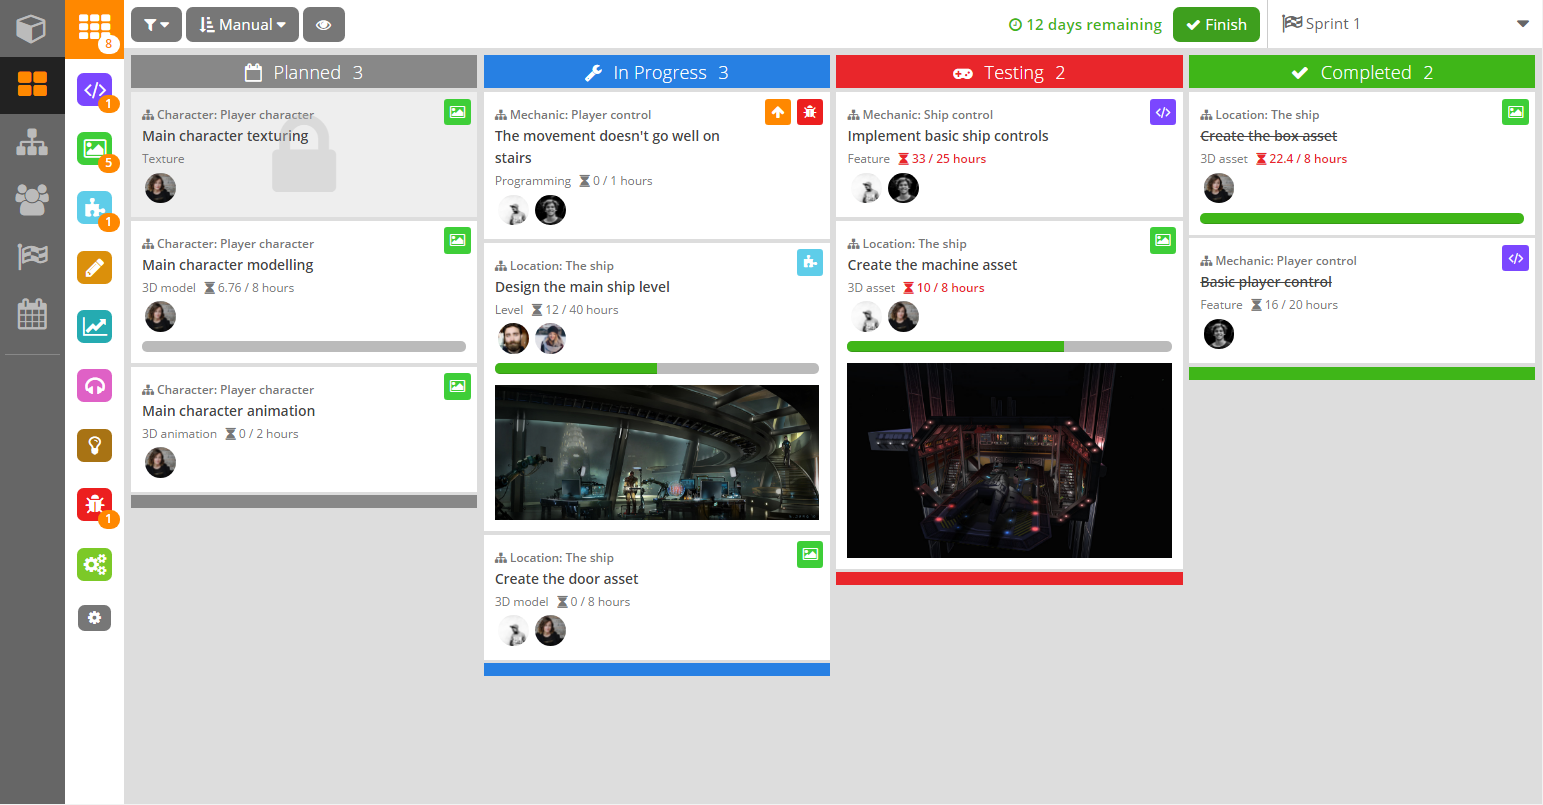Click the bug icon on Player control card

[810, 112]
